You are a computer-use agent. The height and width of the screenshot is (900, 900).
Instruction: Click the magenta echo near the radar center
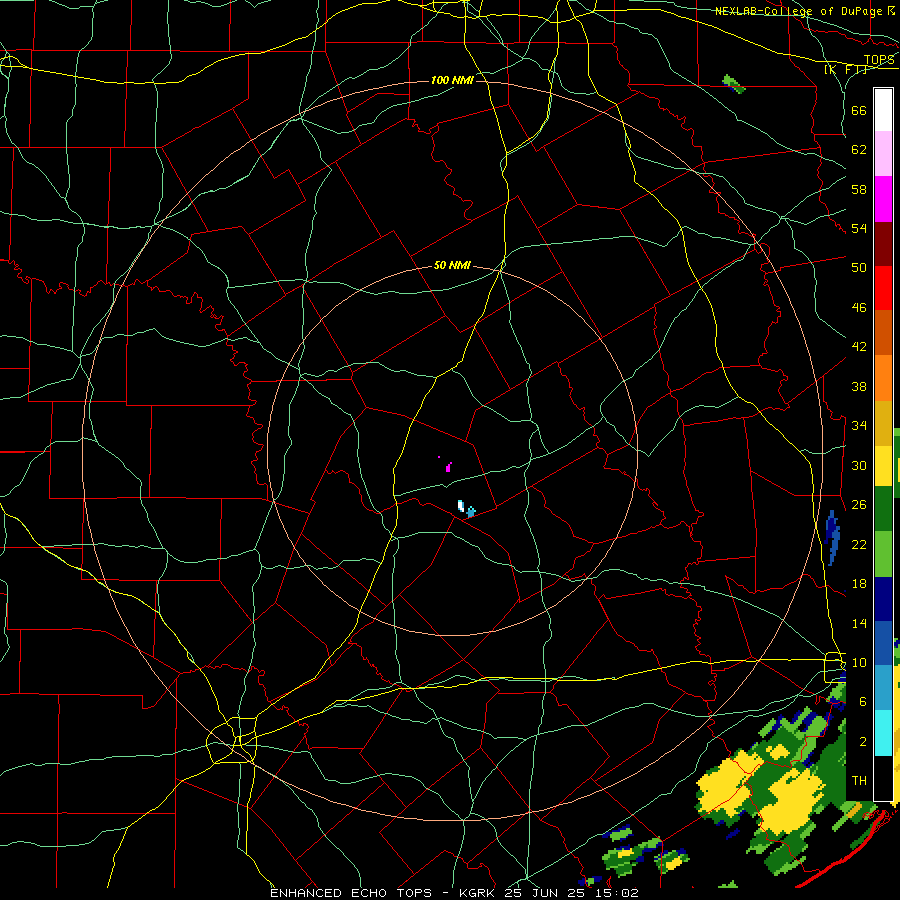pos(448,467)
